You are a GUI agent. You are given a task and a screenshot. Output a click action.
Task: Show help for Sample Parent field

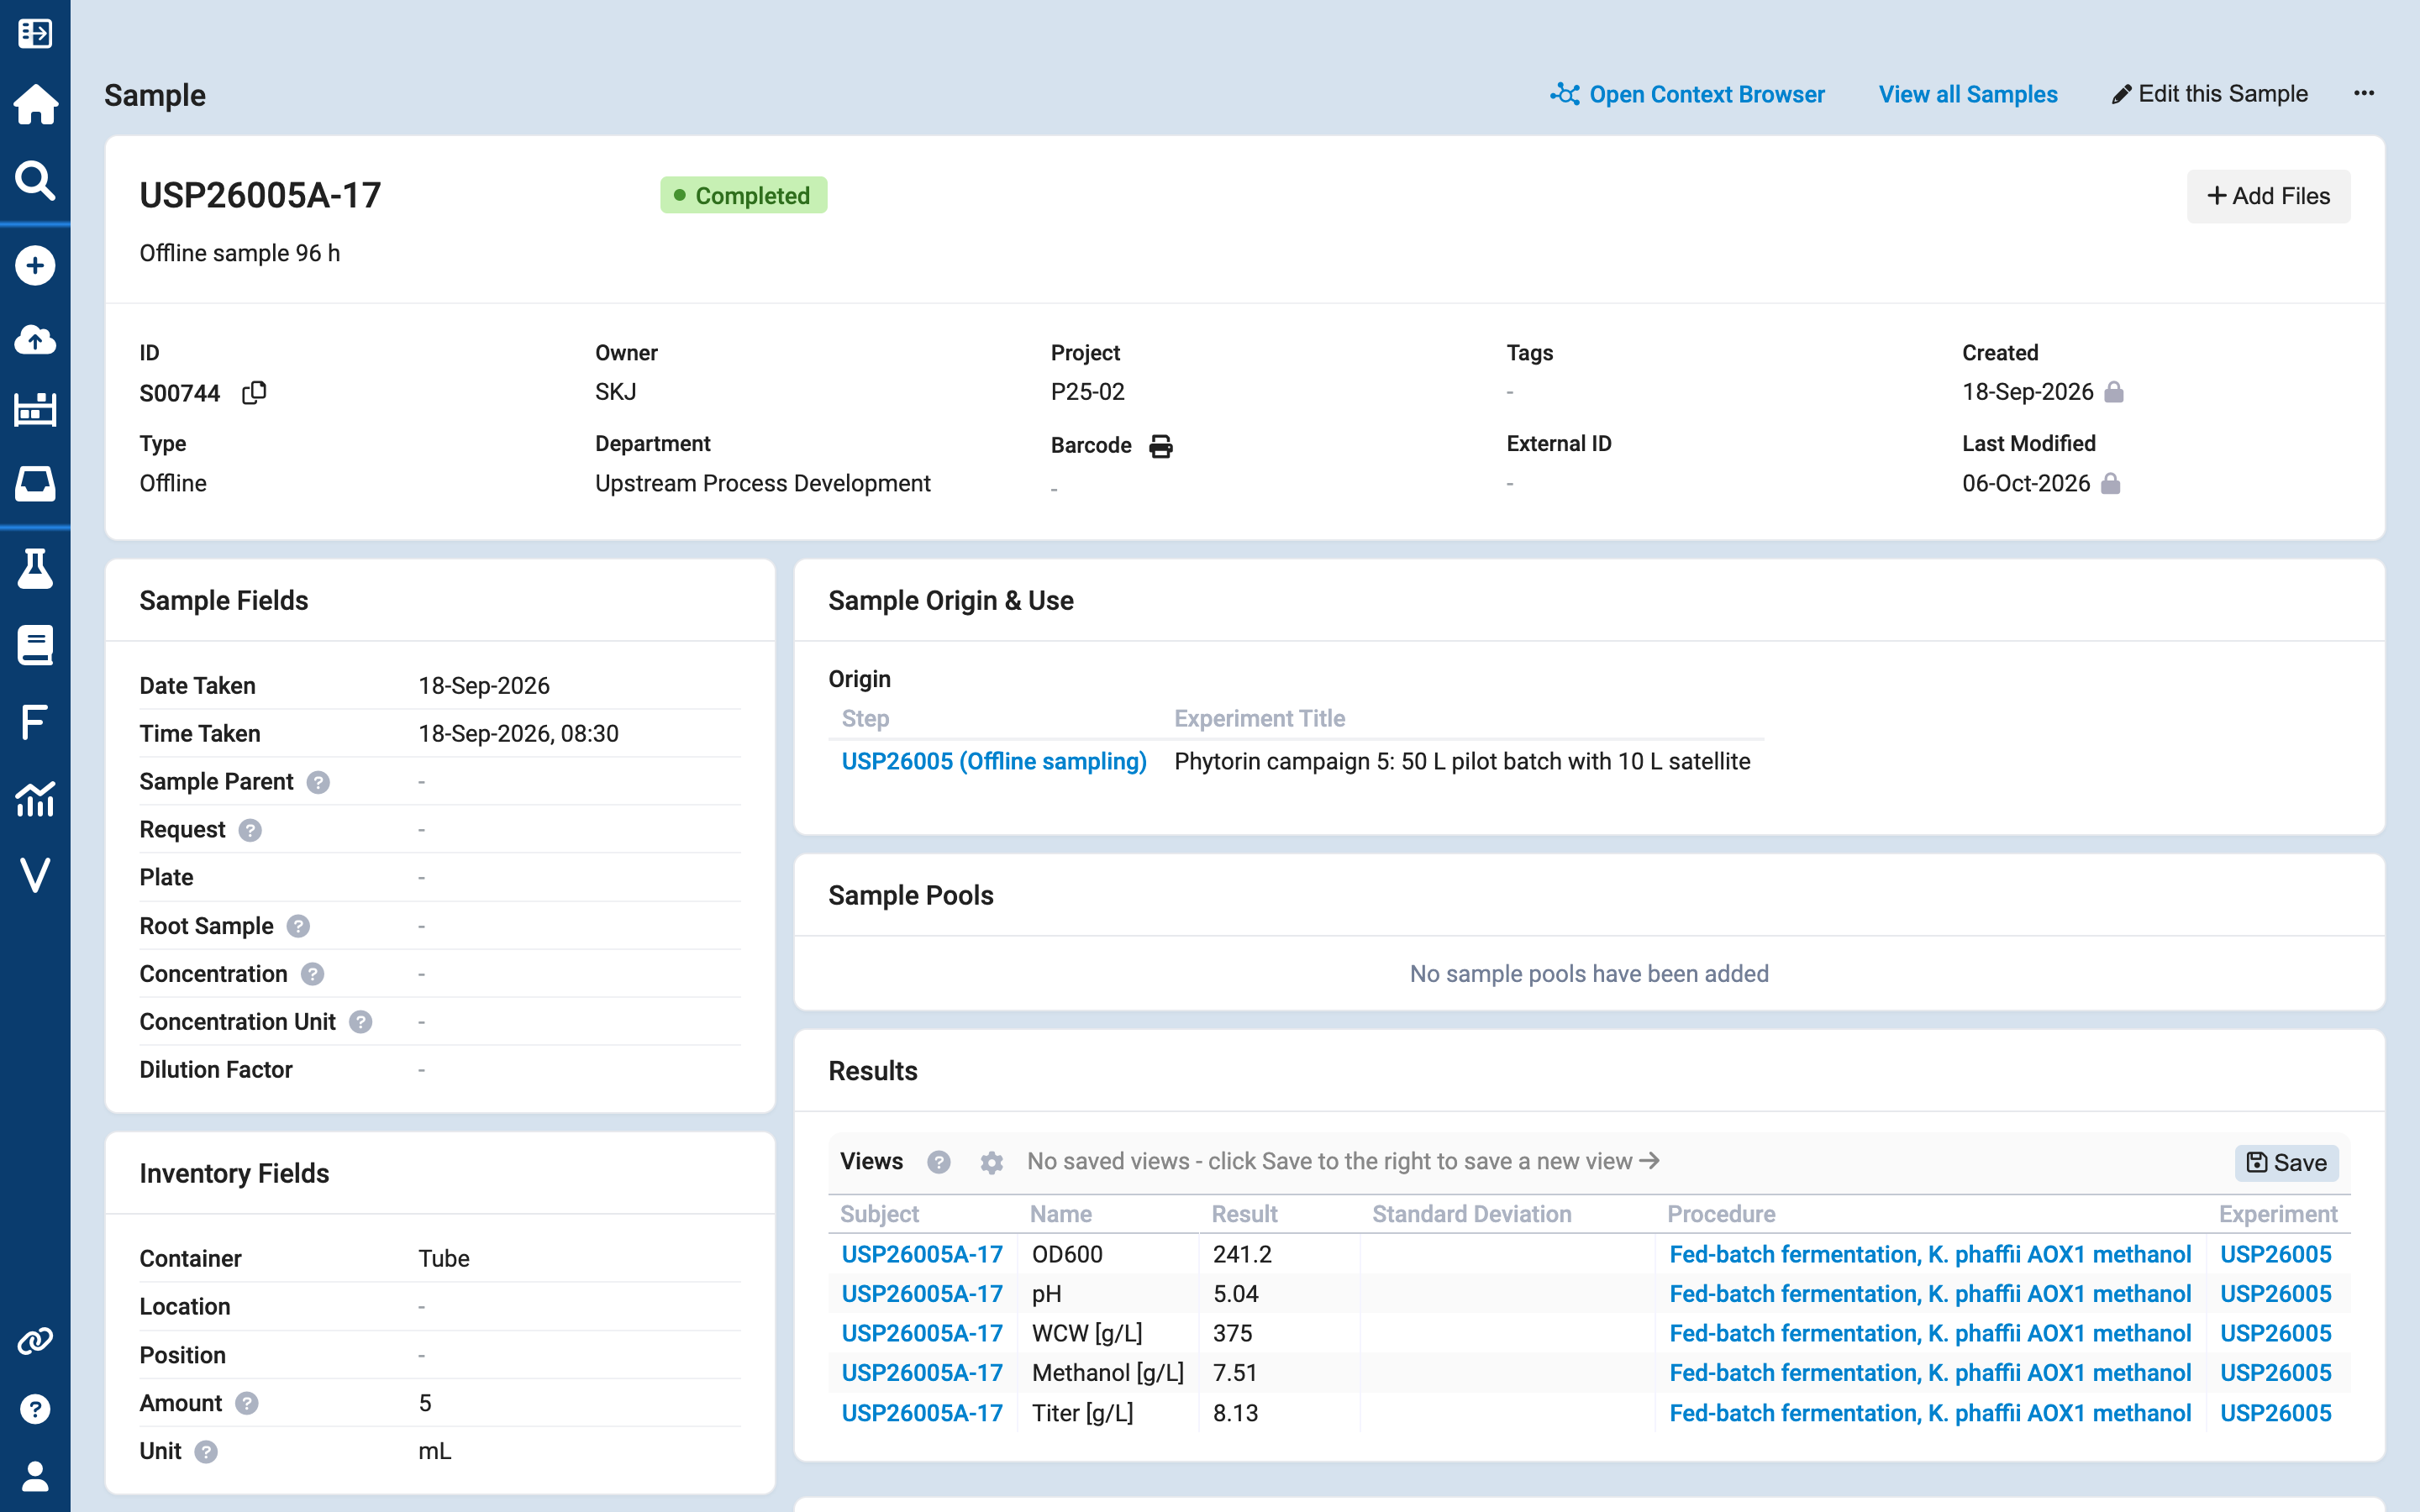pyautogui.click(x=318, y=782)
